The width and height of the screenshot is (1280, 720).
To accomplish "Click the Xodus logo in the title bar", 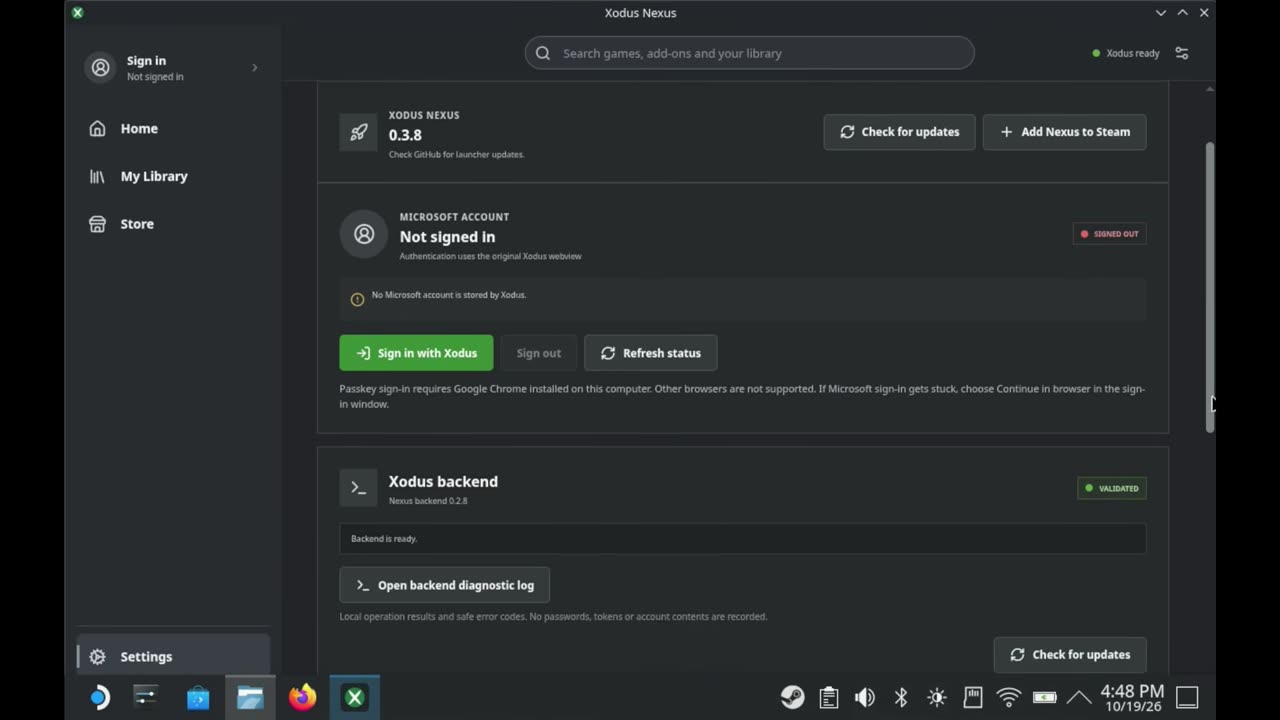I will (78, 13).
